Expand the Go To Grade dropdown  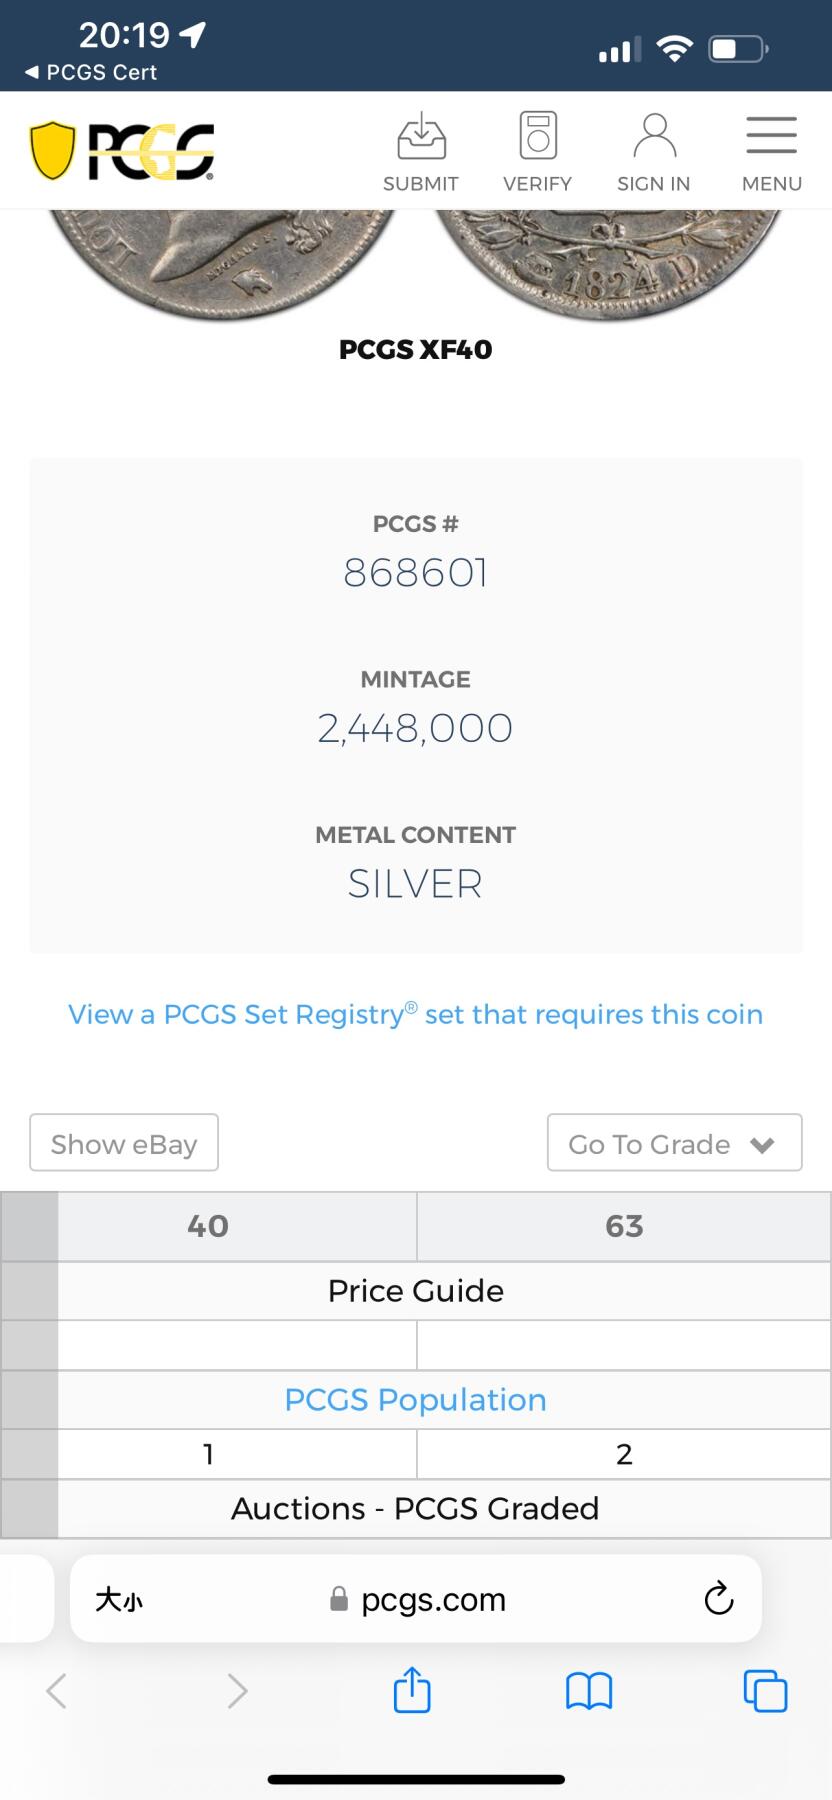pyautogui.click(x=674, y=1143)
